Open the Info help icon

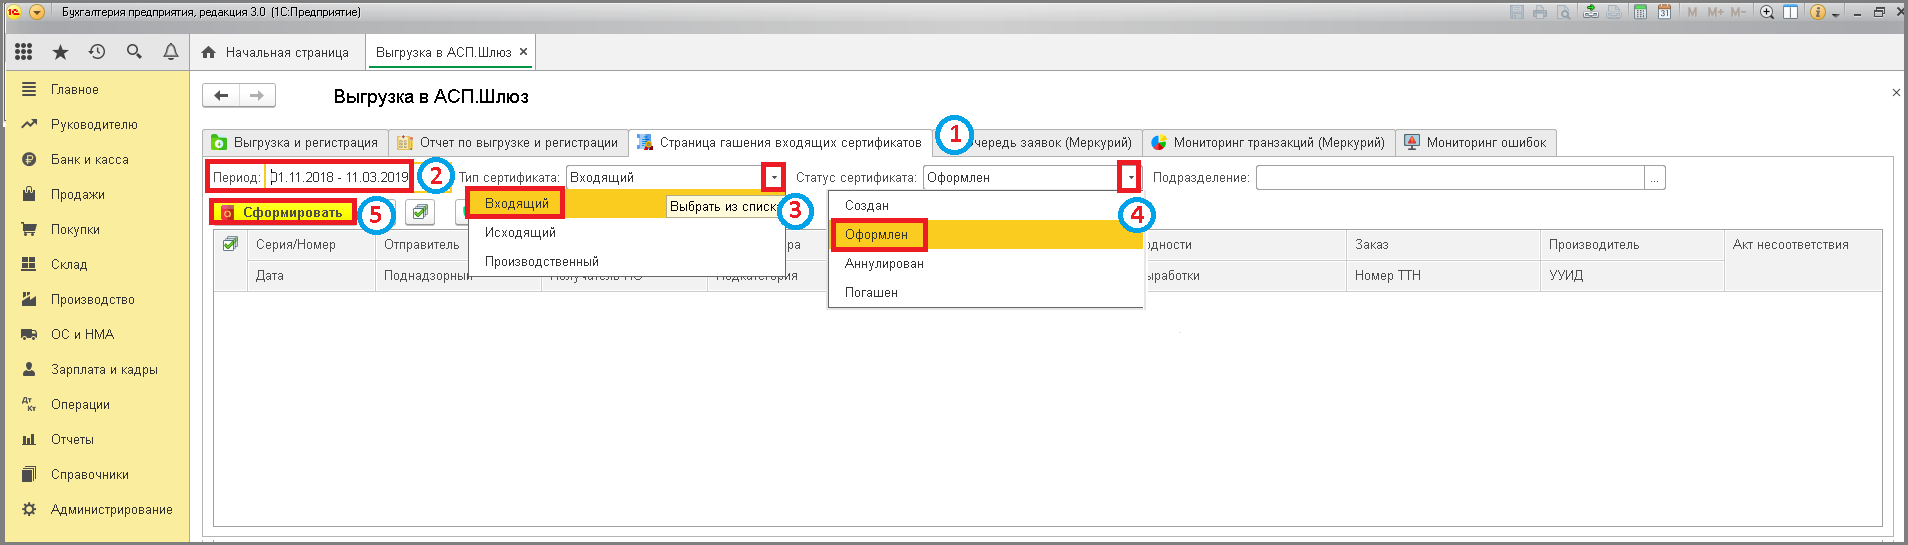pos(1818,12)
